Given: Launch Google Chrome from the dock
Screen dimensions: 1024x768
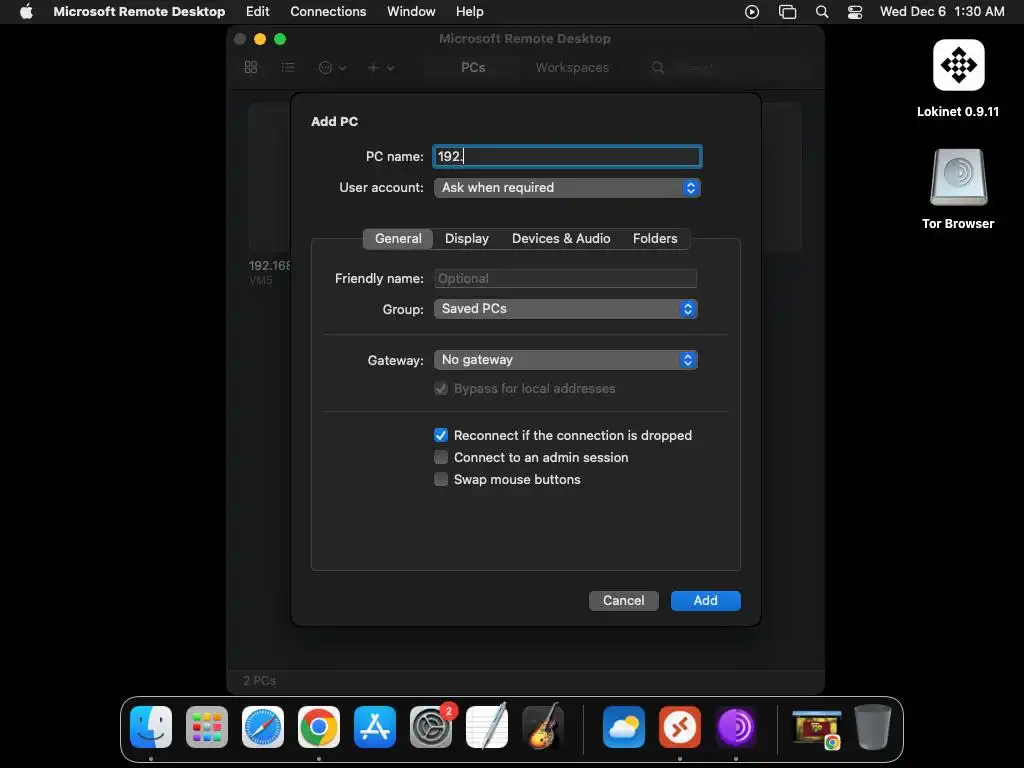Looking at the screenshot, I should pyautogui.click(x=319, y=727).
